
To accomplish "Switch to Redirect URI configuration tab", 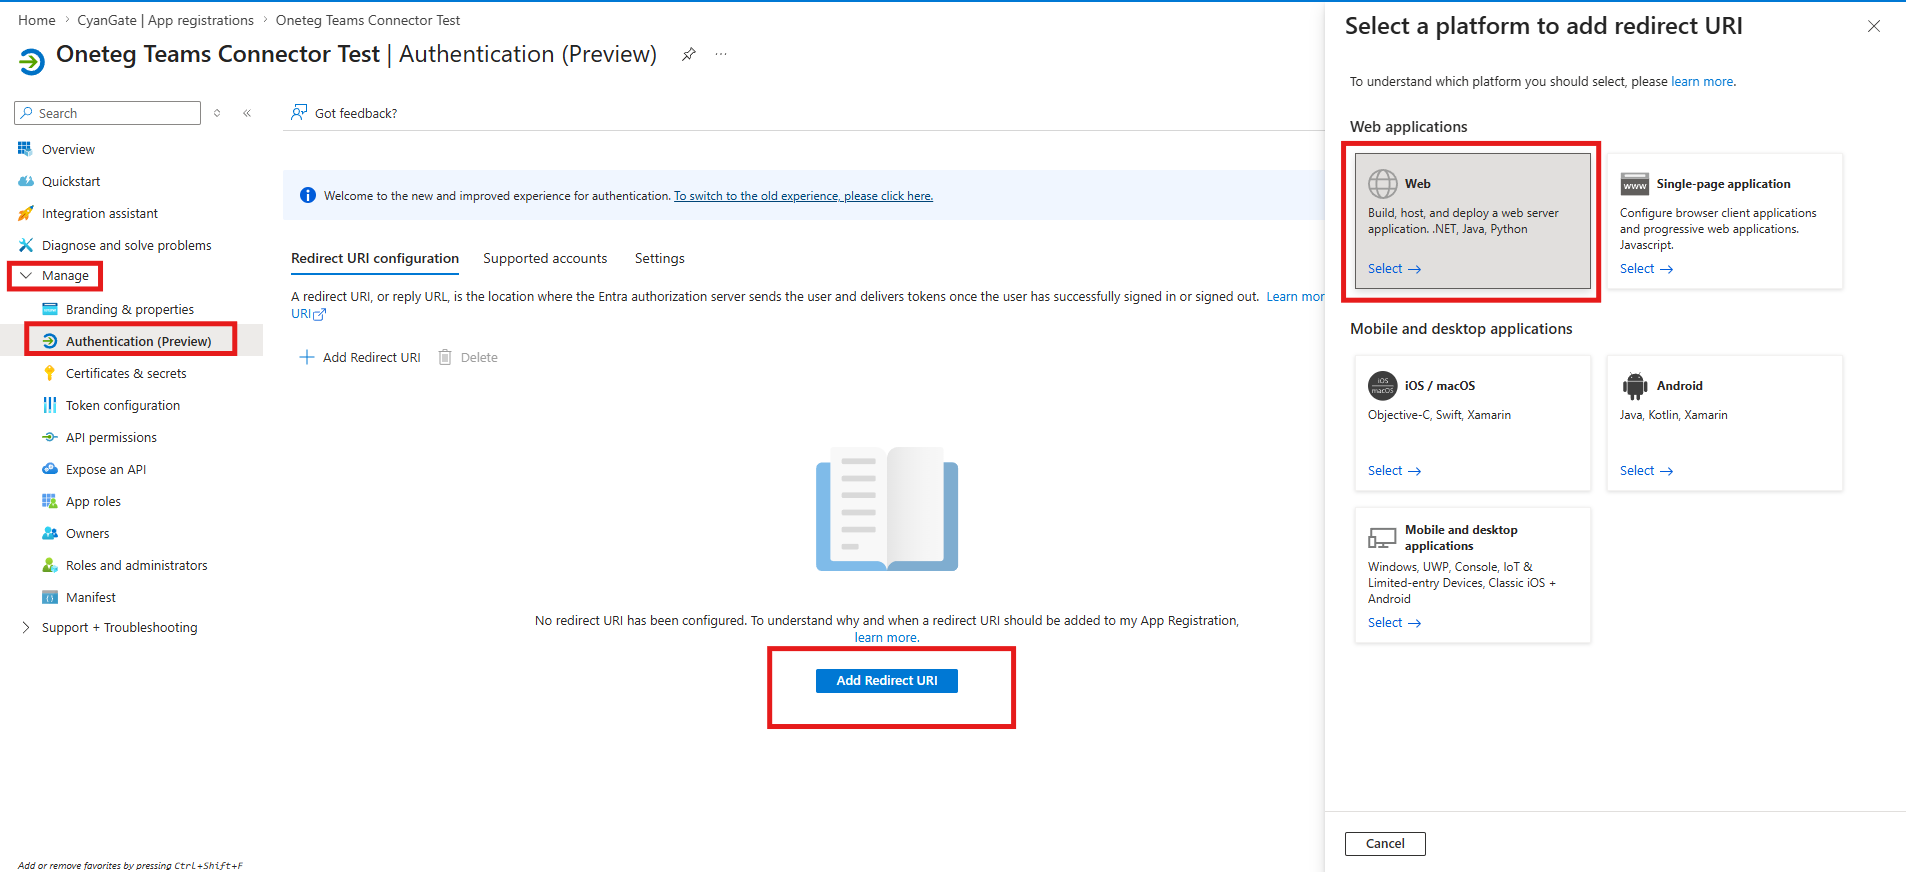I will (375, 258).
